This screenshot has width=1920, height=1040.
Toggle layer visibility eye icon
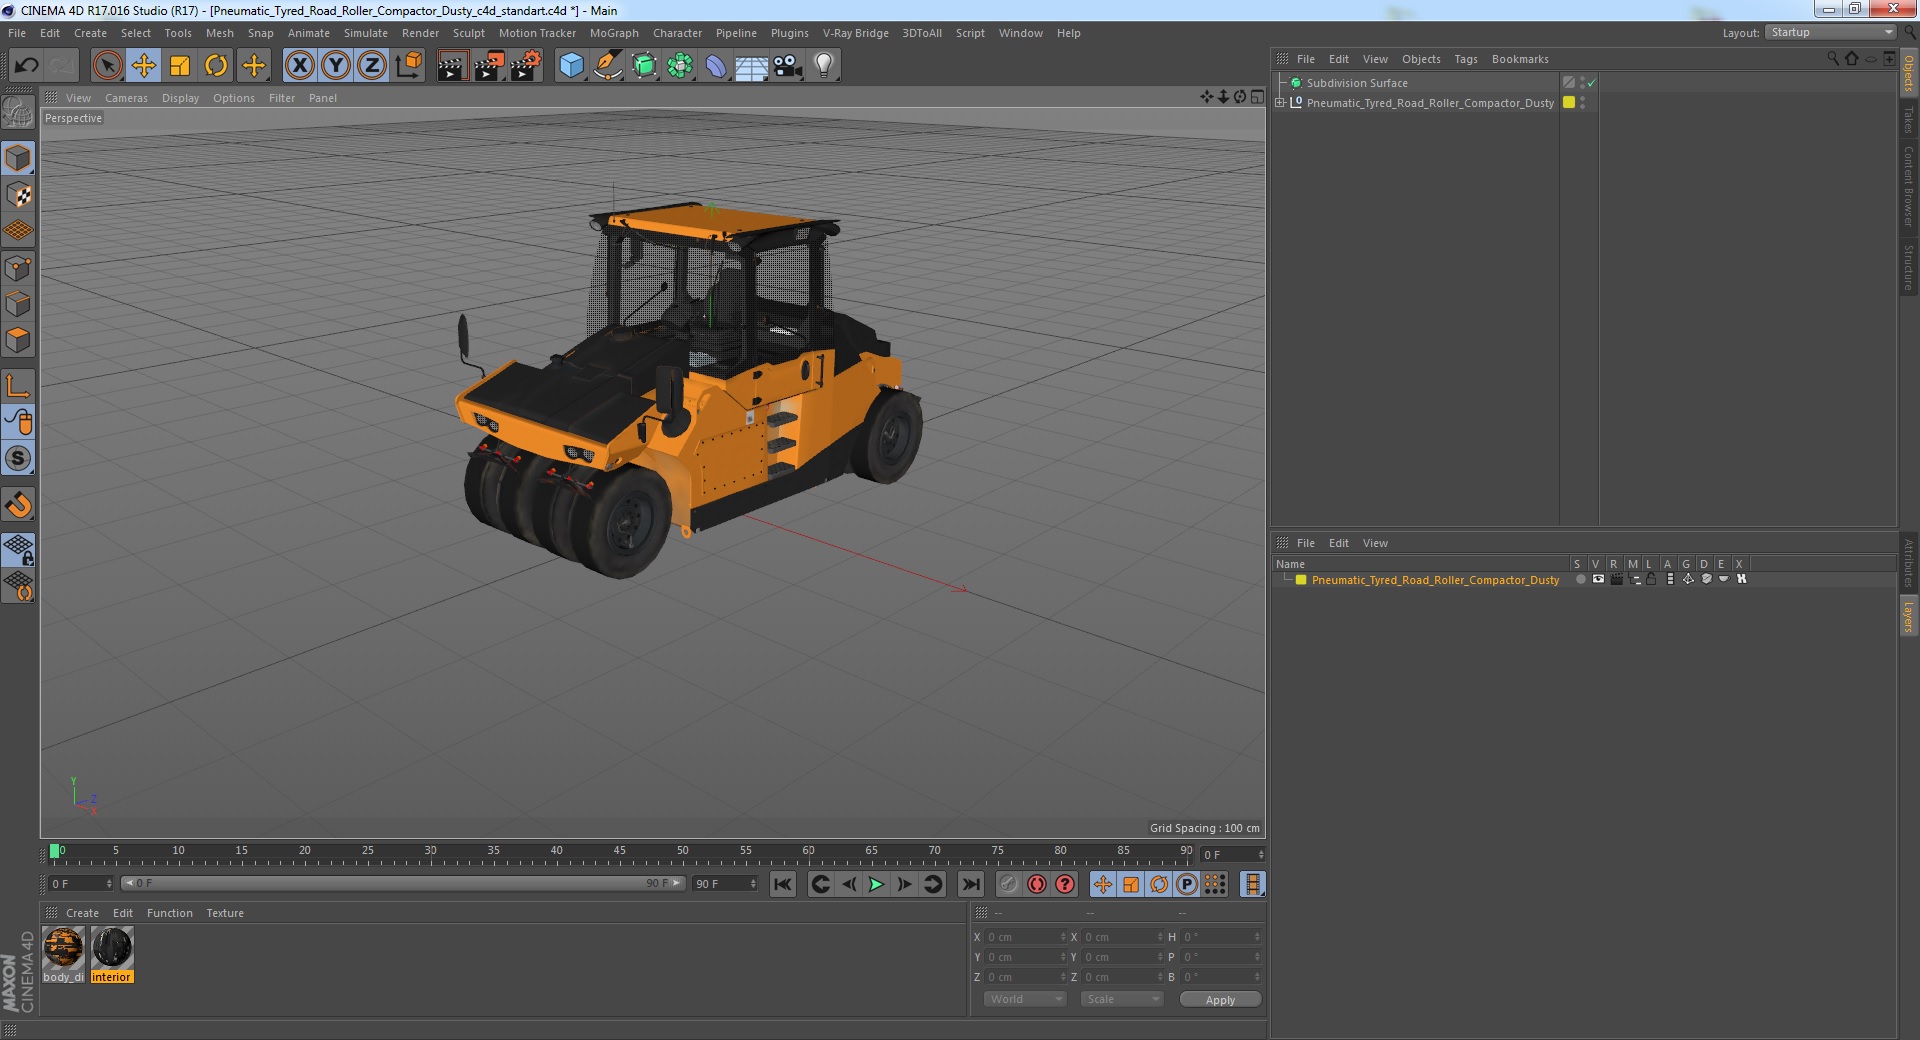pos(1598,579)
